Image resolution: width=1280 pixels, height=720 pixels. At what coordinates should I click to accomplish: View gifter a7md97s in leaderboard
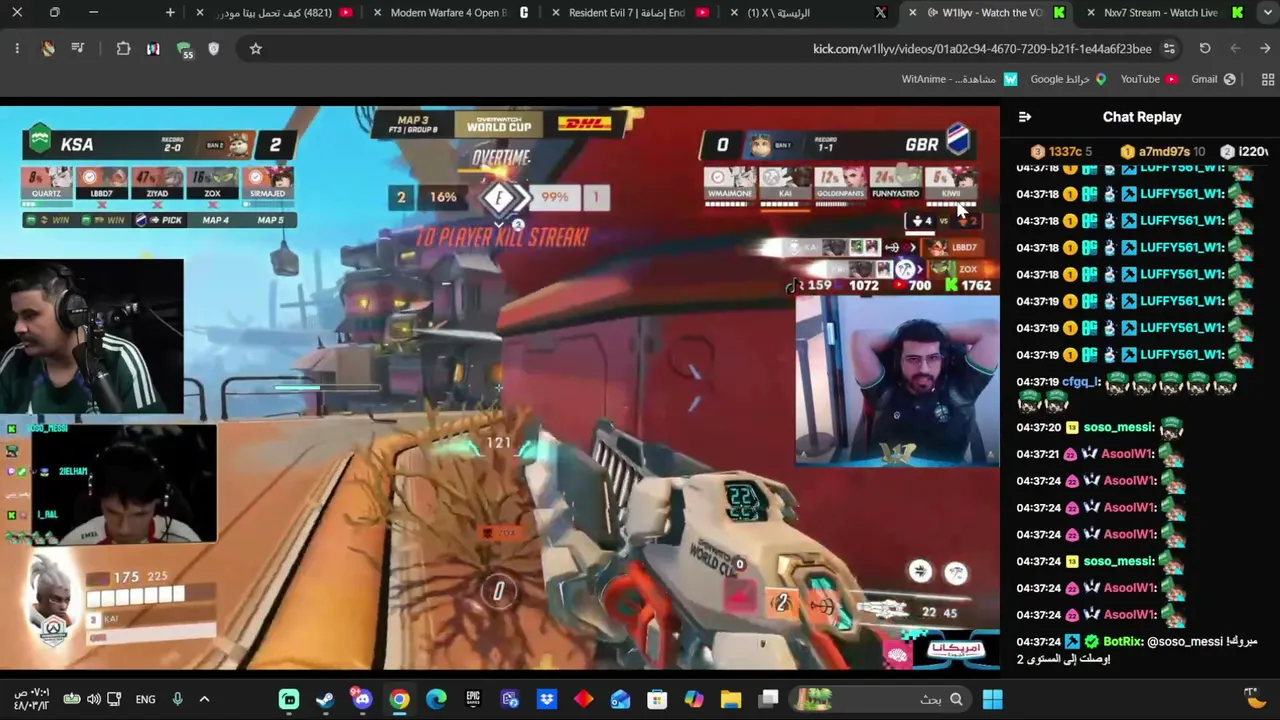pos(1162,151)
